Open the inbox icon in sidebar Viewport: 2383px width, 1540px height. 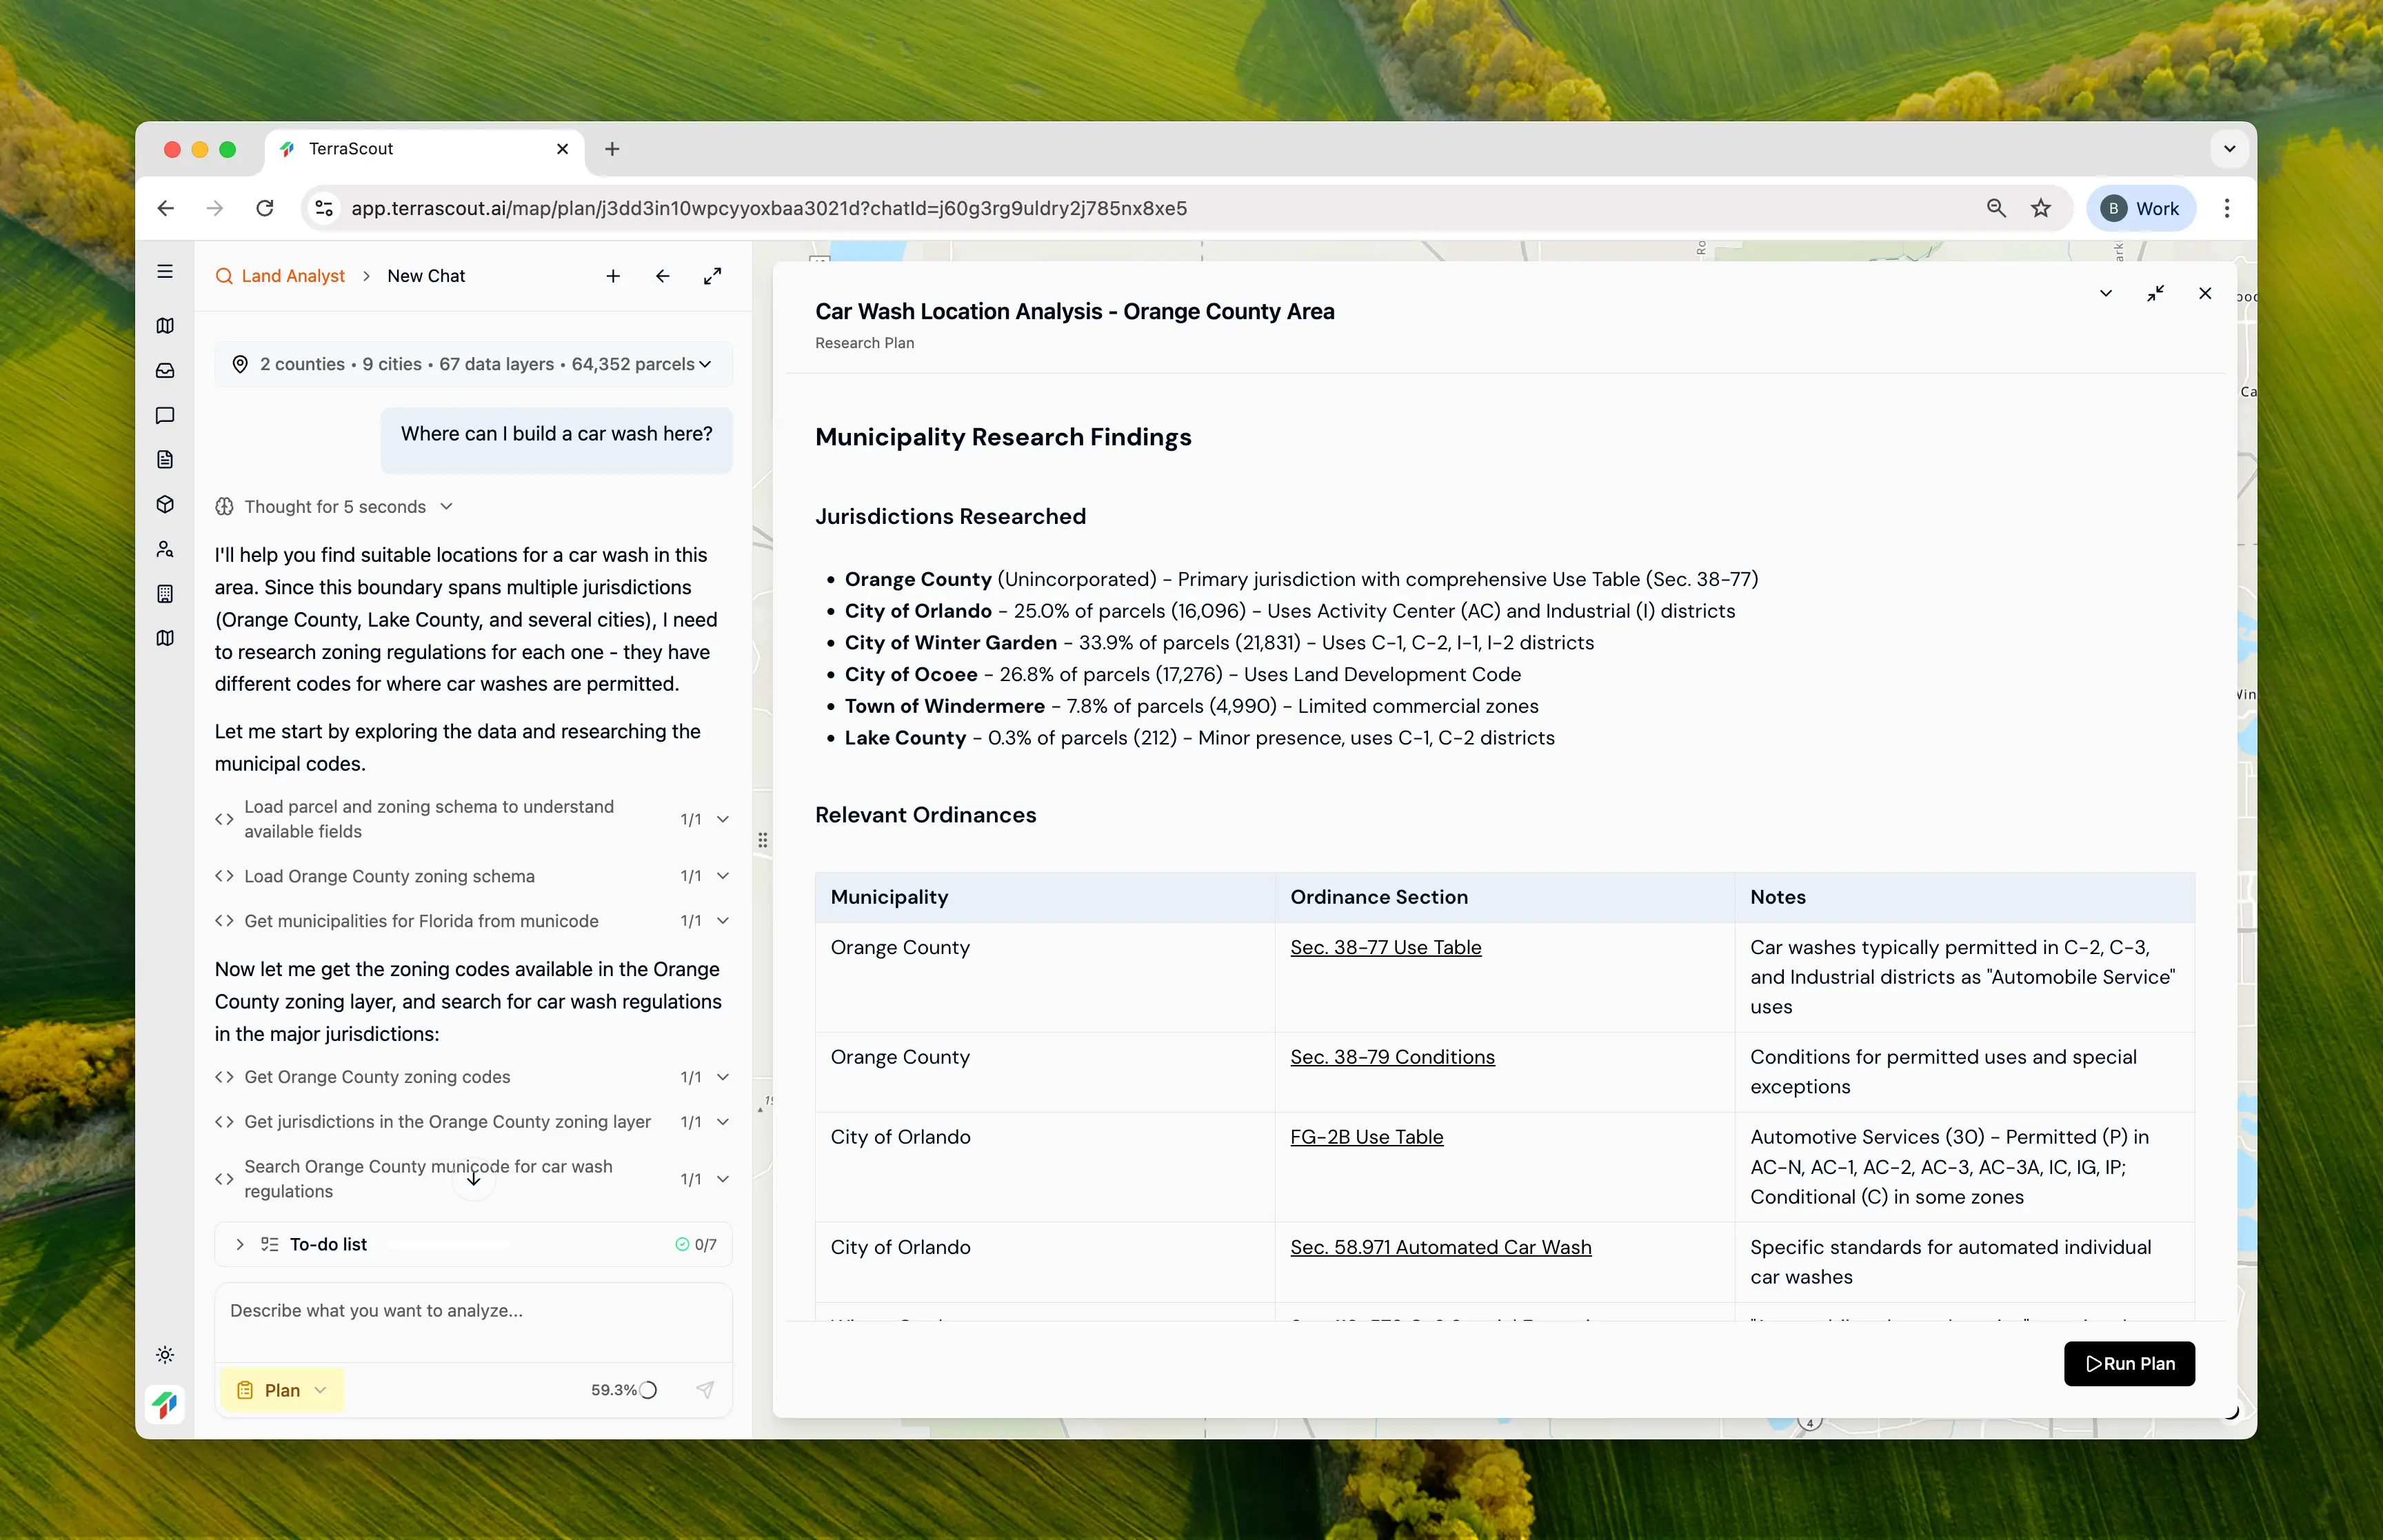click(x=165, y=371)
